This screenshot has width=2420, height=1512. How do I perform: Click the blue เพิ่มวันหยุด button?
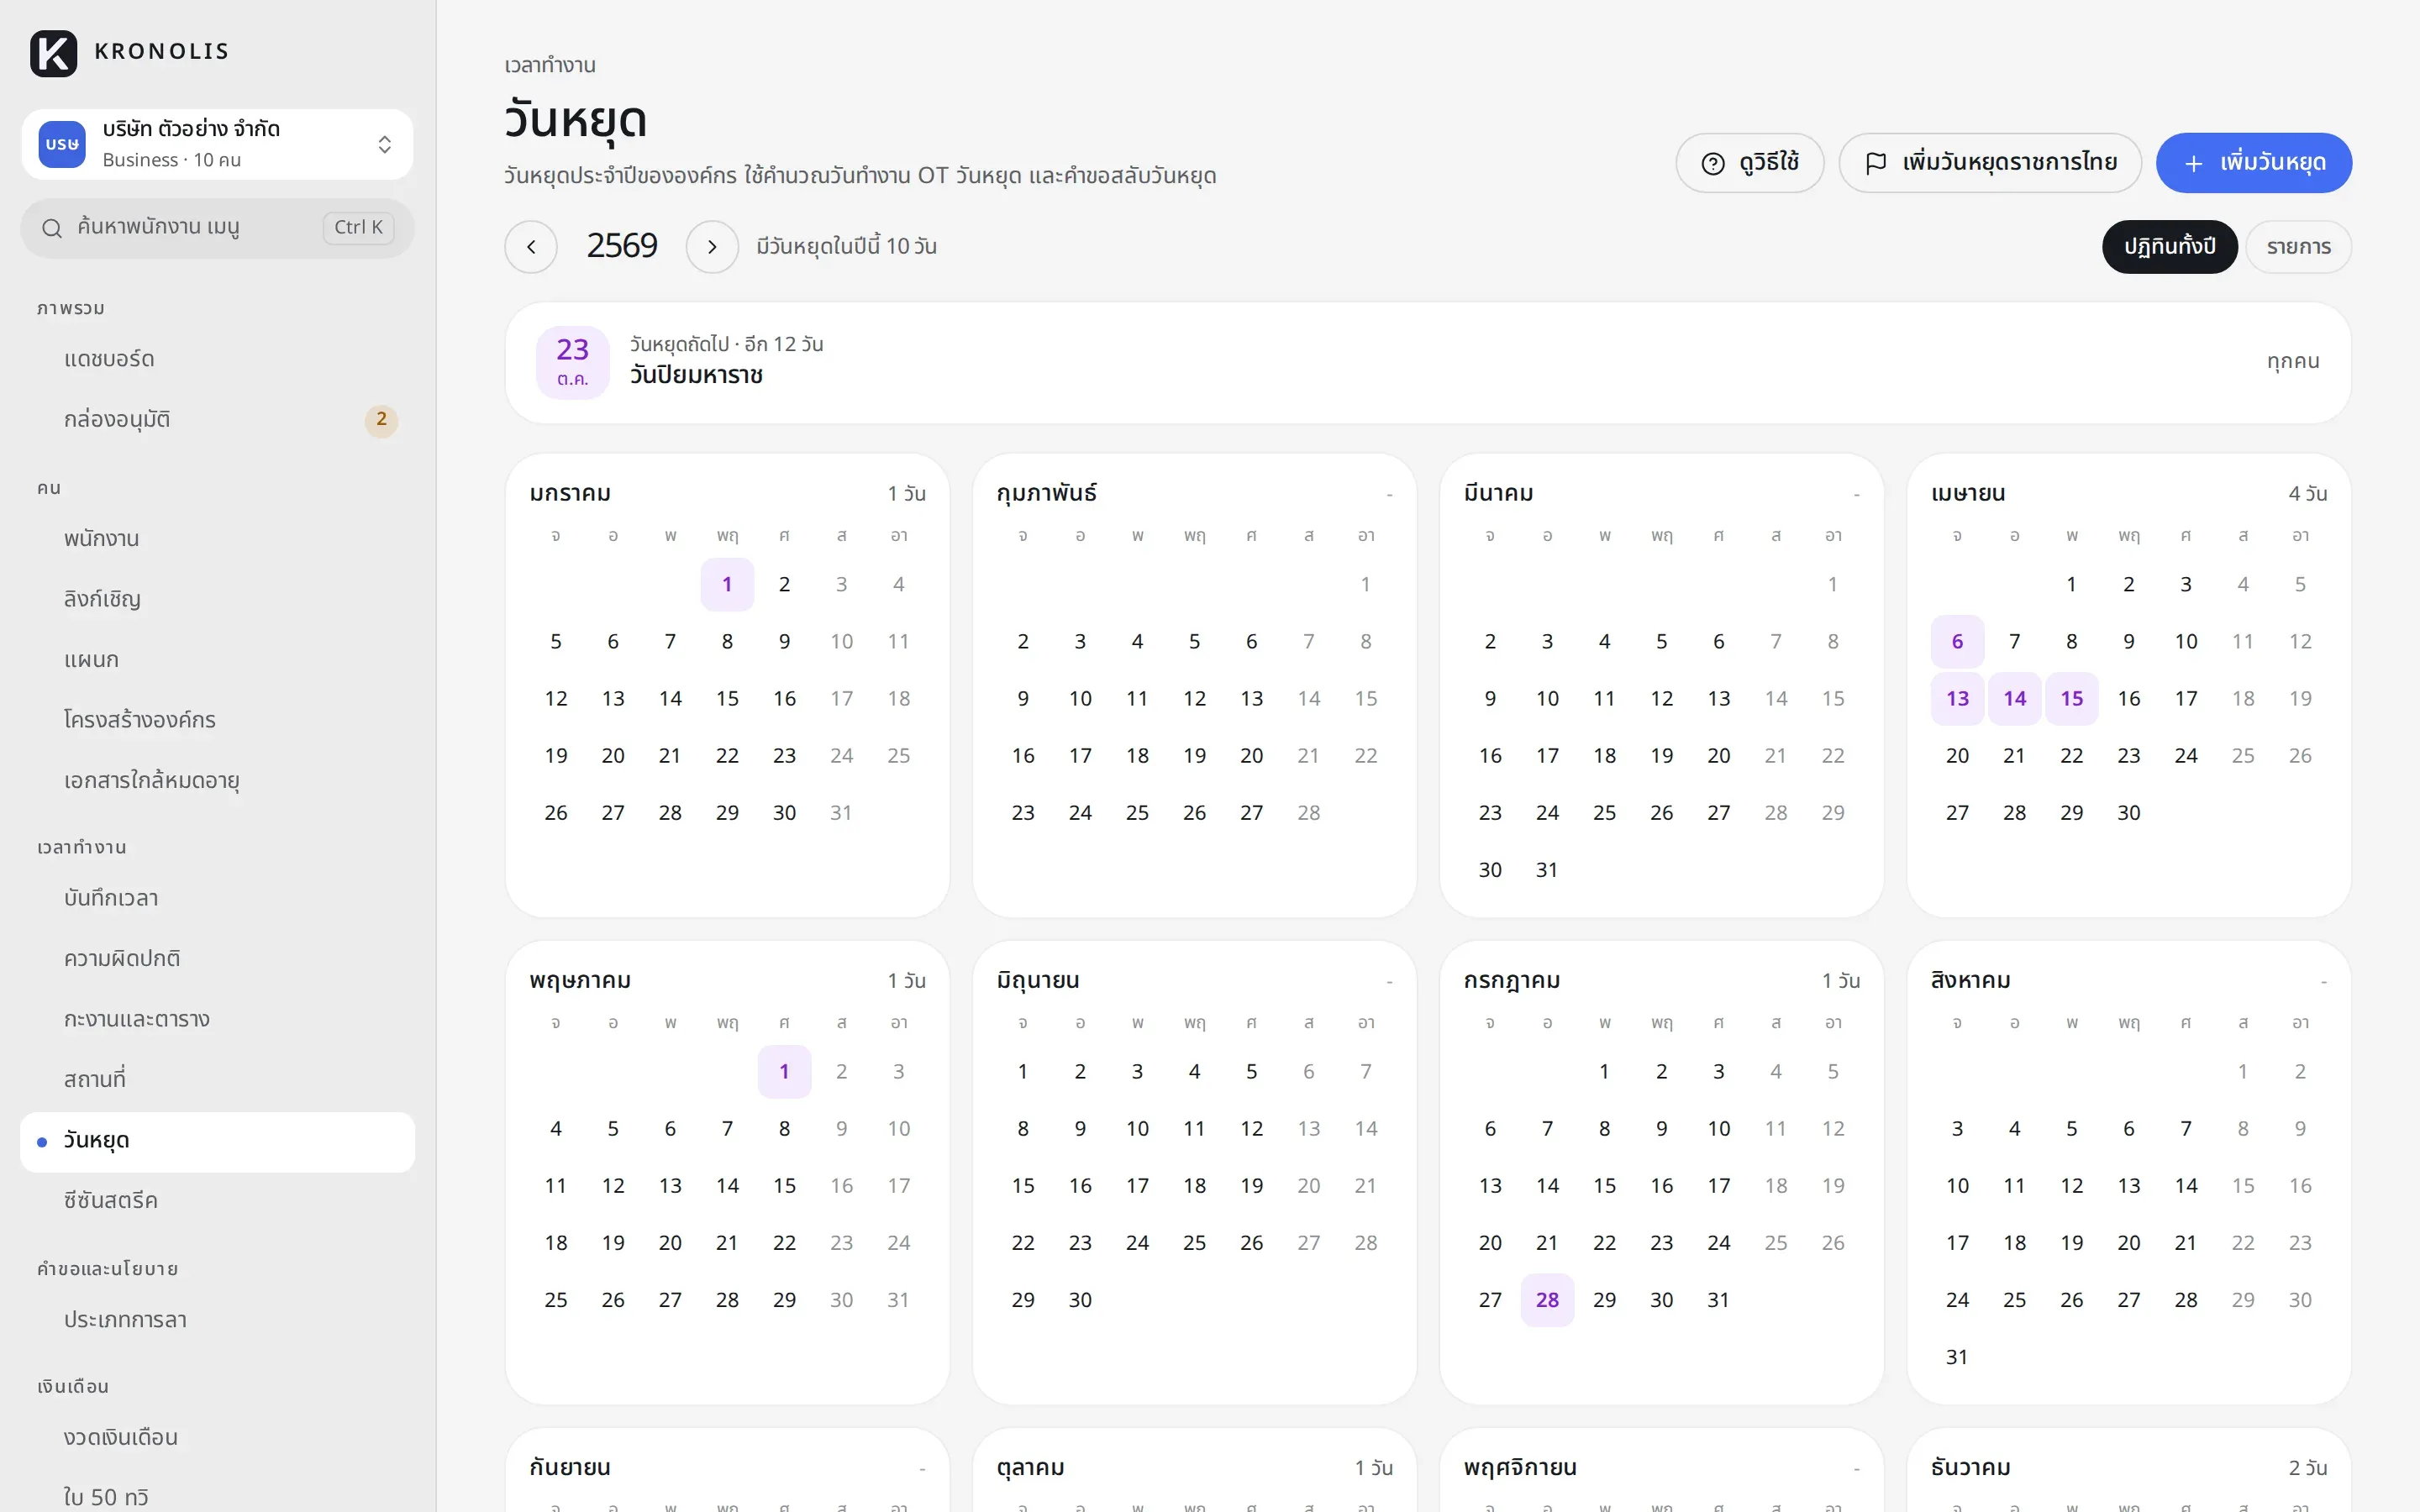[2254, 163]
